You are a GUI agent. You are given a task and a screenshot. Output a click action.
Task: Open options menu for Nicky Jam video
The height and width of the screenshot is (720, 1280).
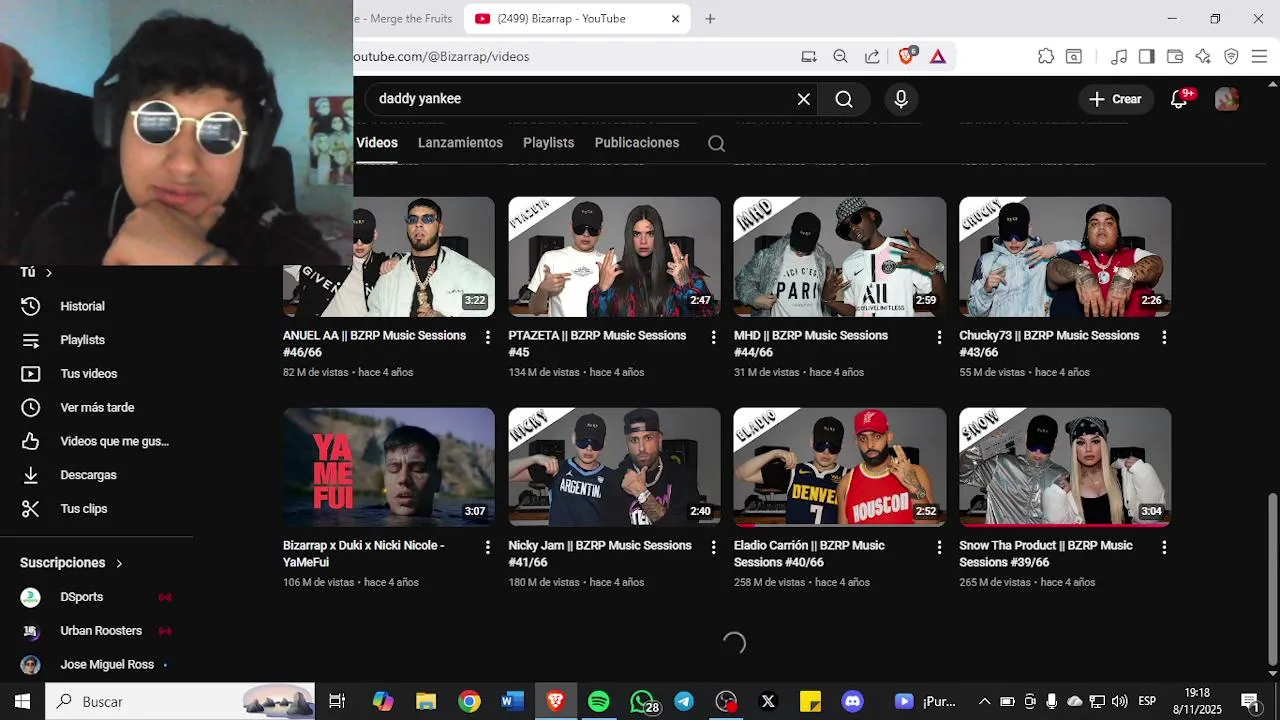tap(713, 548)
